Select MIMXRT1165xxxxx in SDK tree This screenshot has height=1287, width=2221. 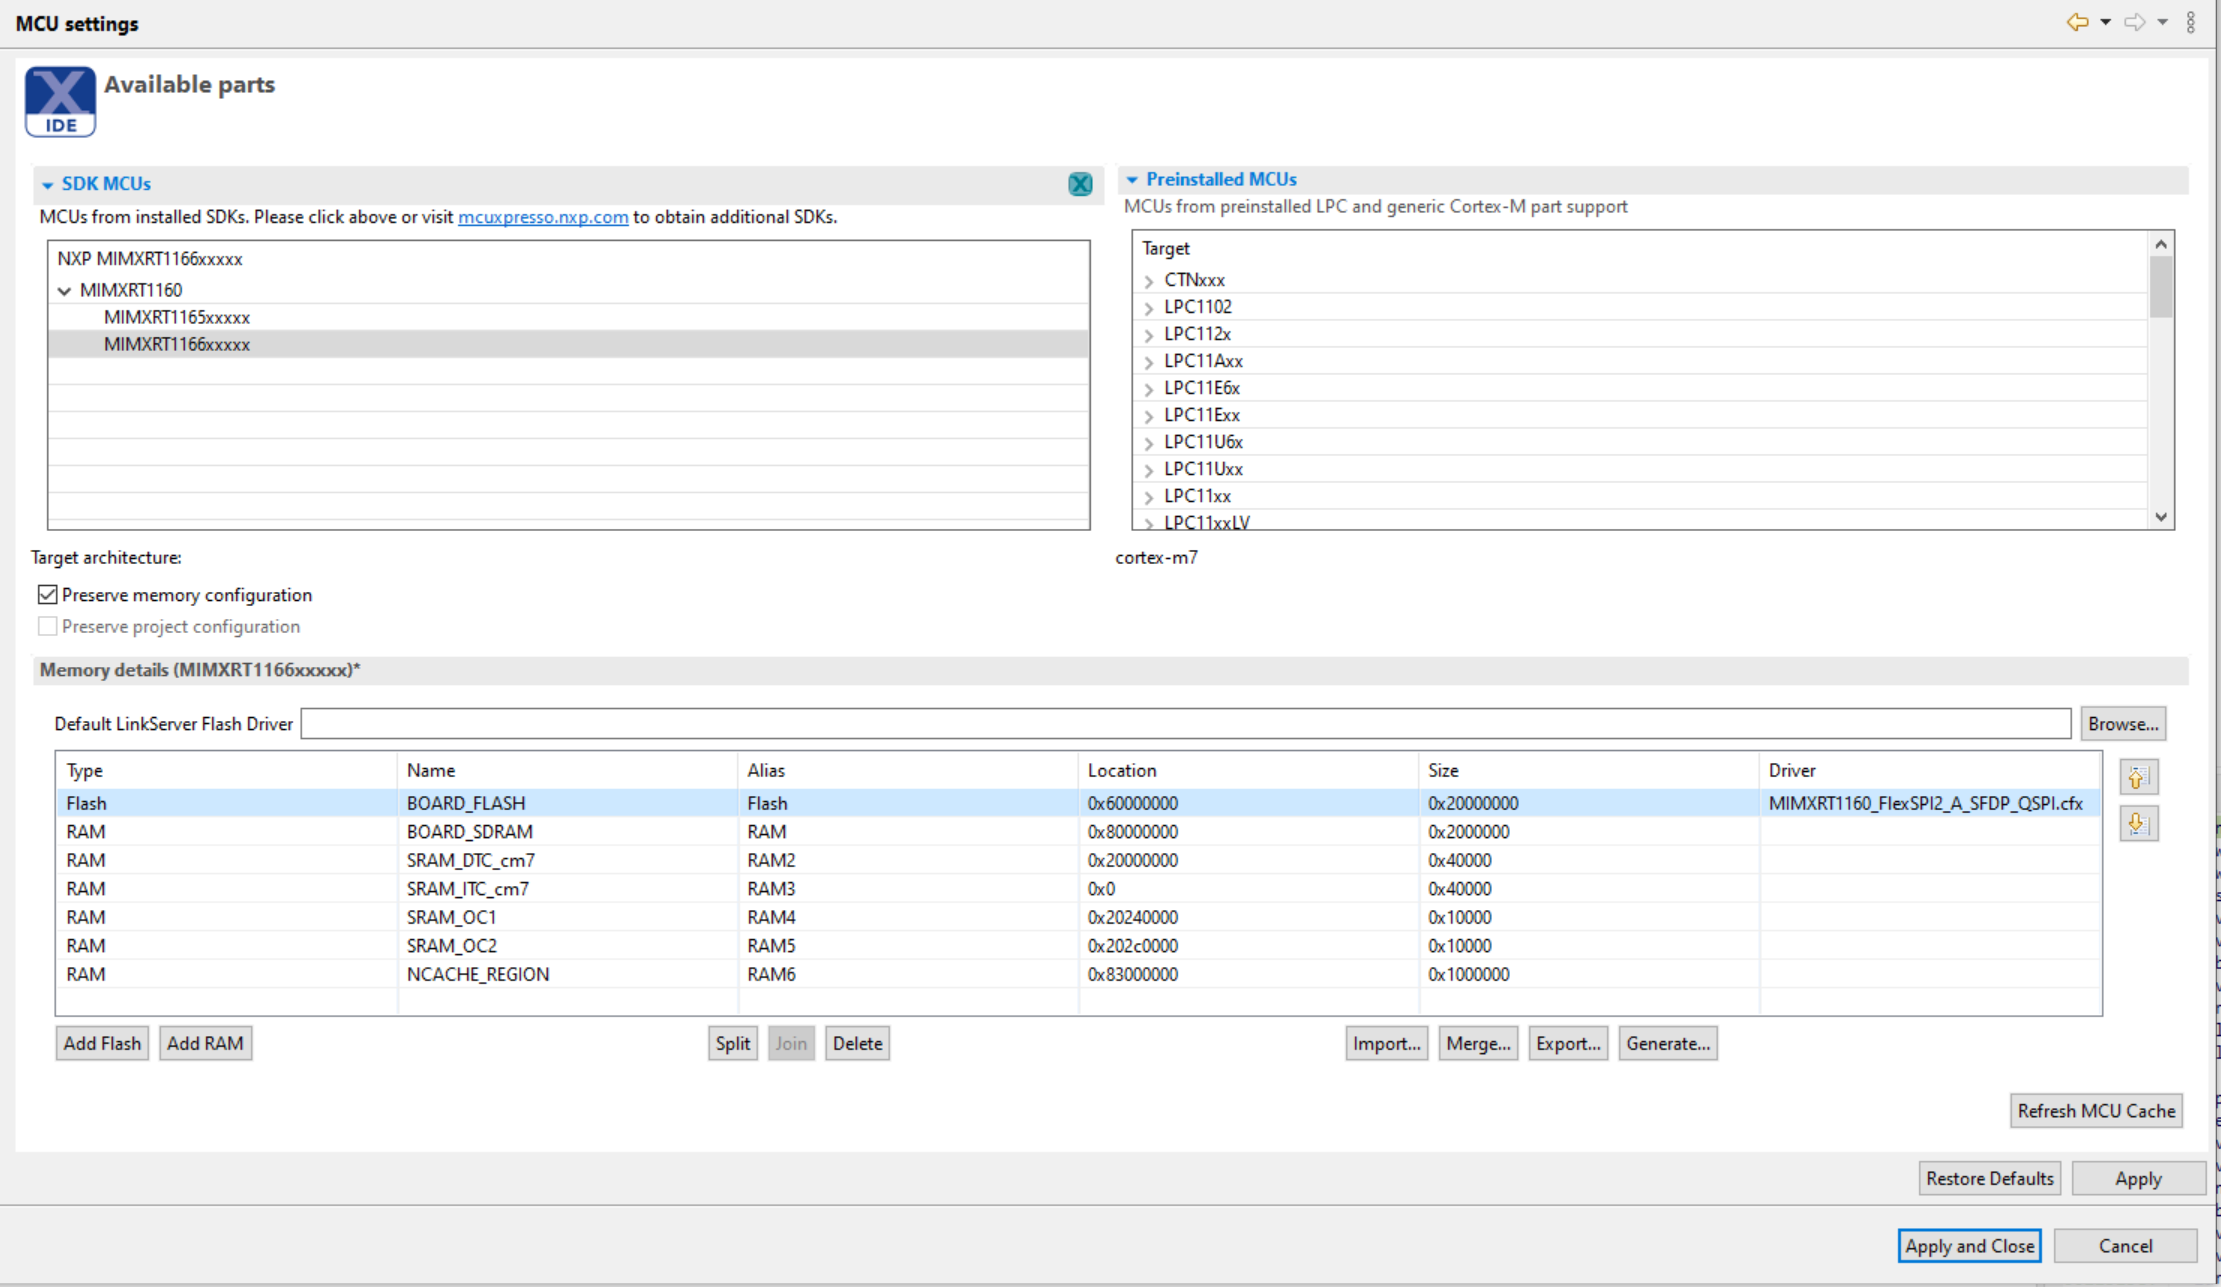[177, 317]
